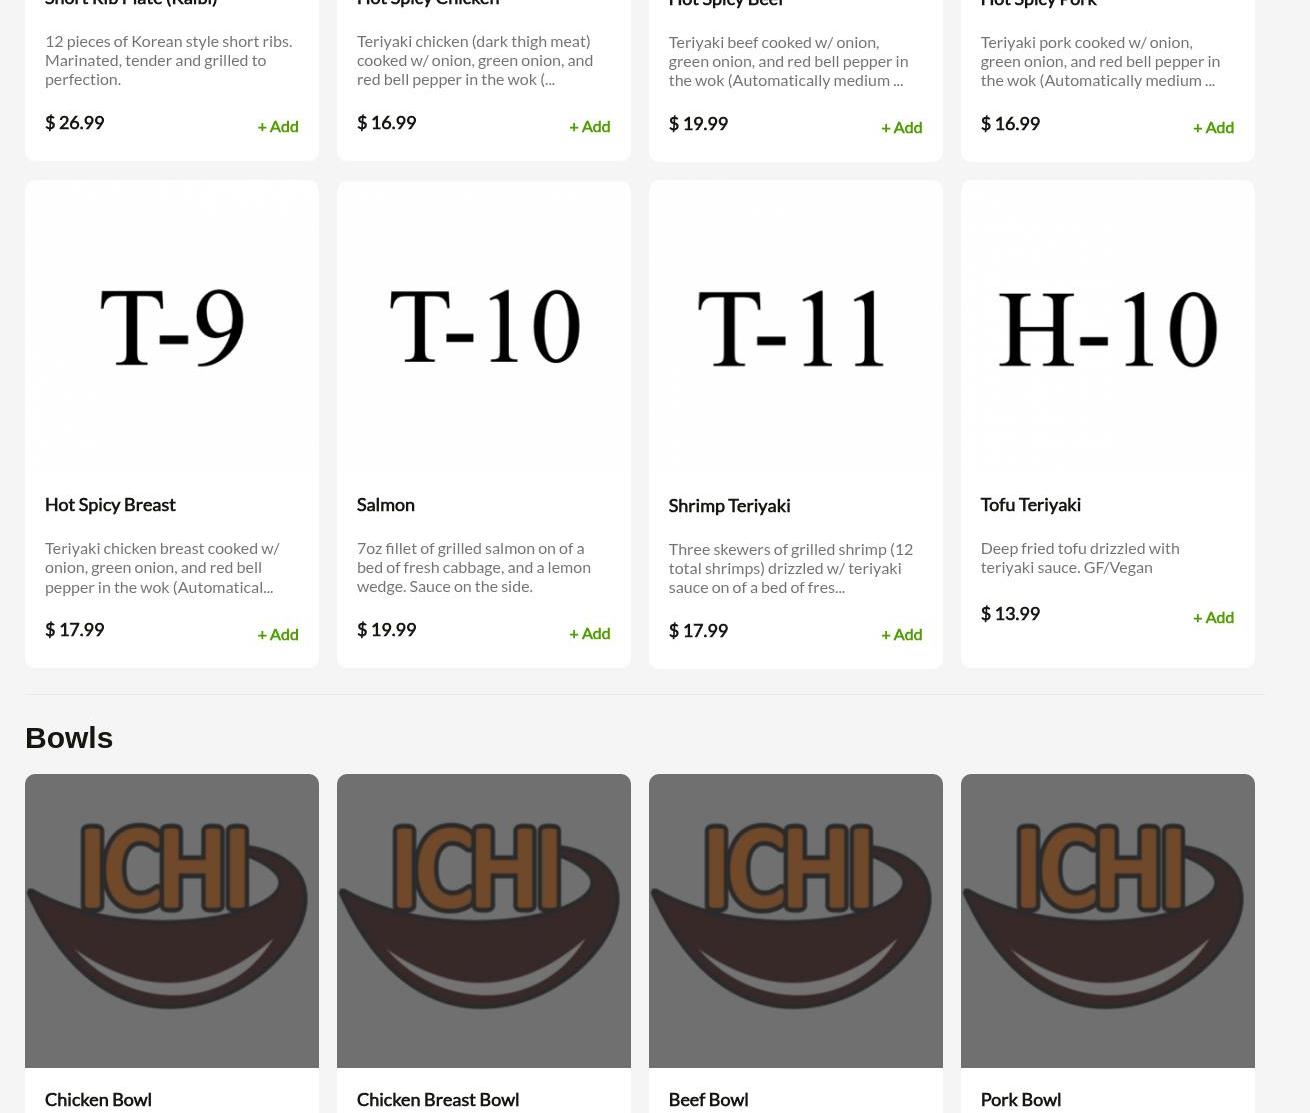Select the Chicken Breast Bowl logo image

pyautogui.click(x=484, y=921)
